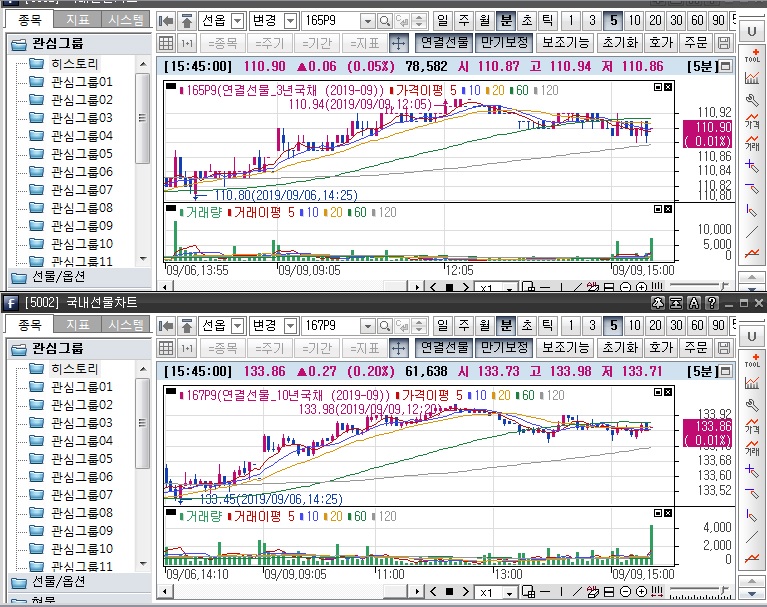Select 관심그룹05 in the lower tree list

pos(81,458)
